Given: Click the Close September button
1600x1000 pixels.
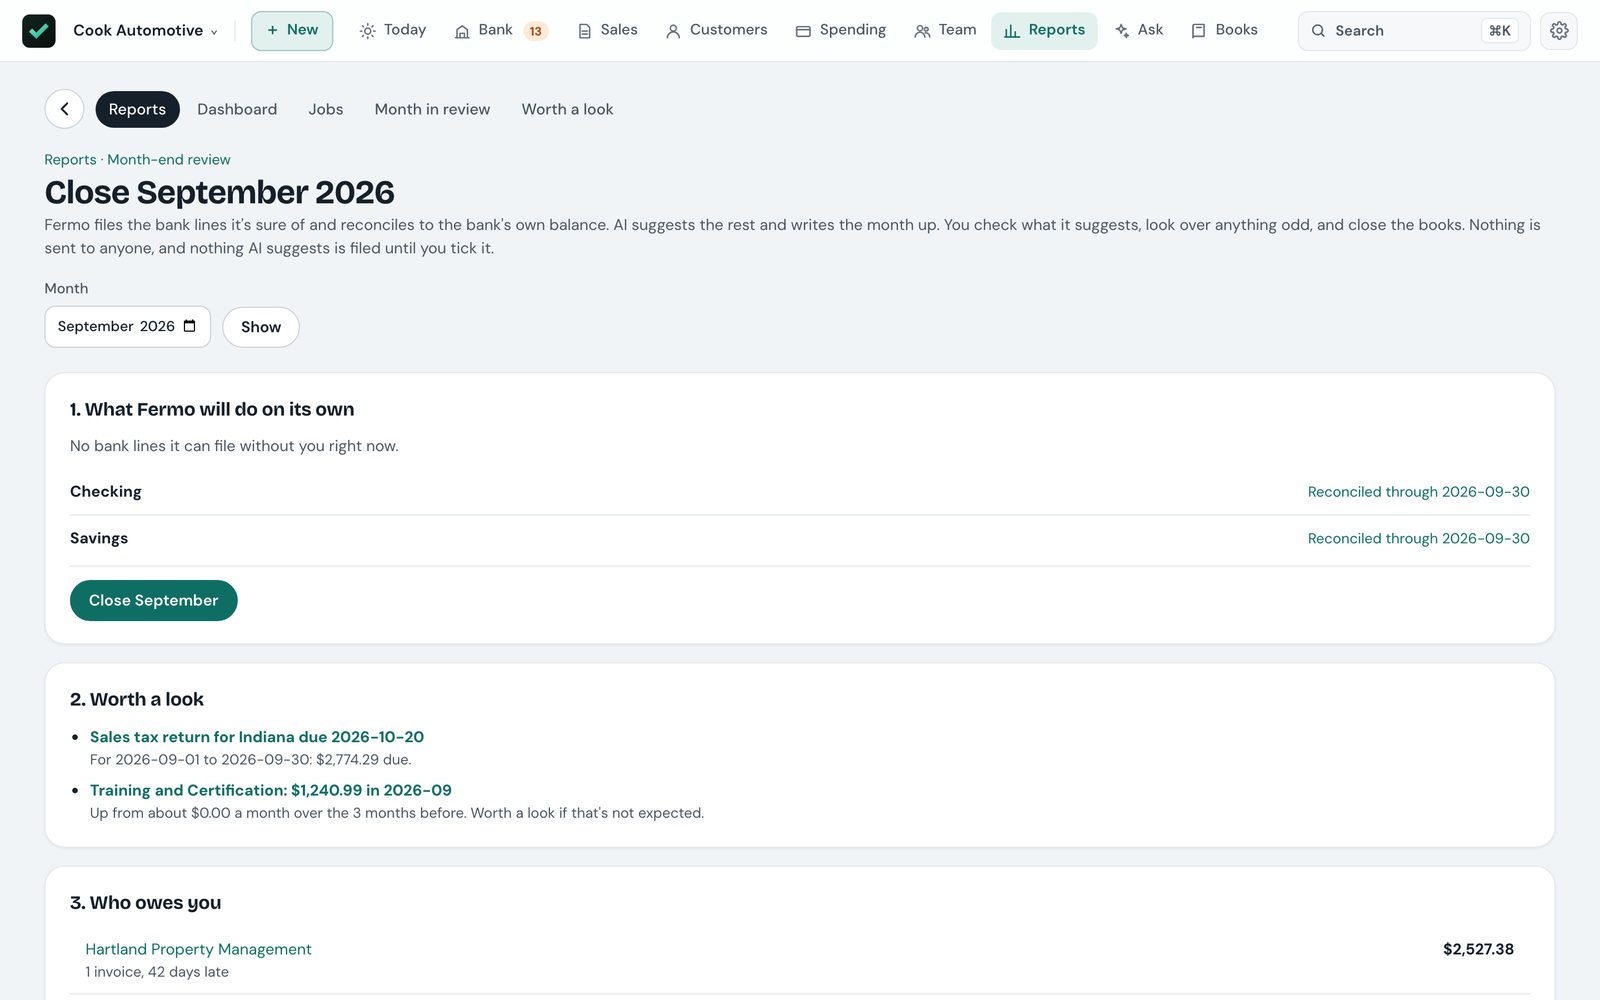Looking at the screenshot, I should pos(154,600).
